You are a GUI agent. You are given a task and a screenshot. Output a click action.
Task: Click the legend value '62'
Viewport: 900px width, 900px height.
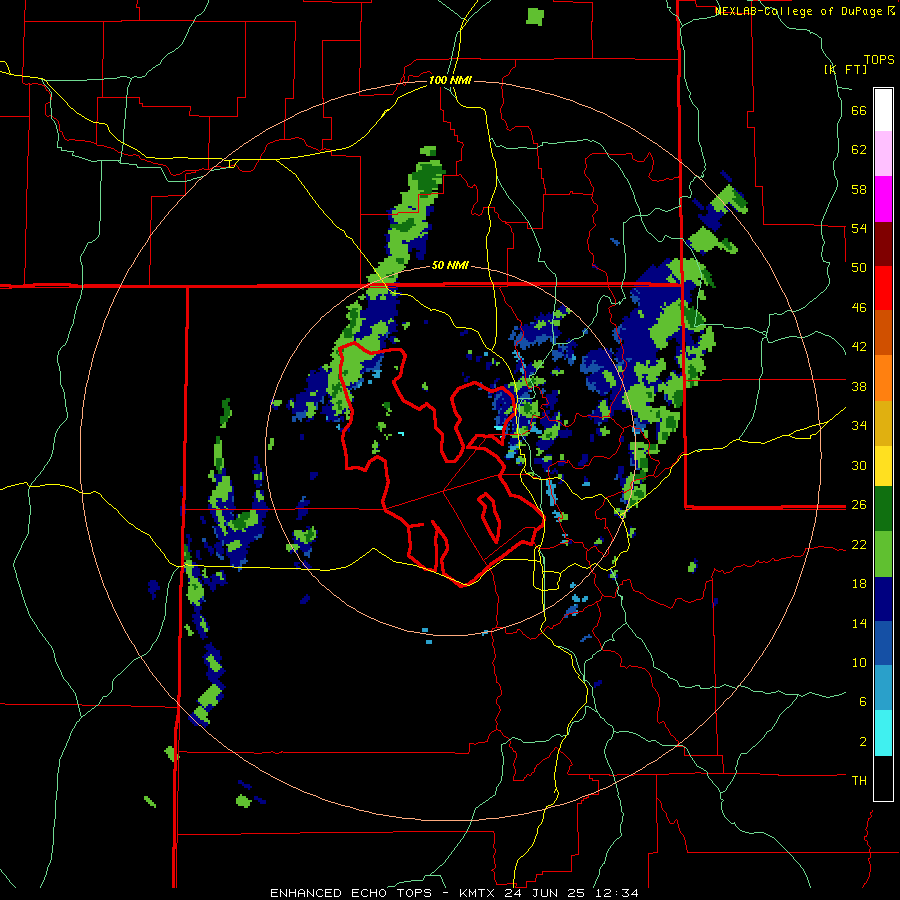coord(859,150)
